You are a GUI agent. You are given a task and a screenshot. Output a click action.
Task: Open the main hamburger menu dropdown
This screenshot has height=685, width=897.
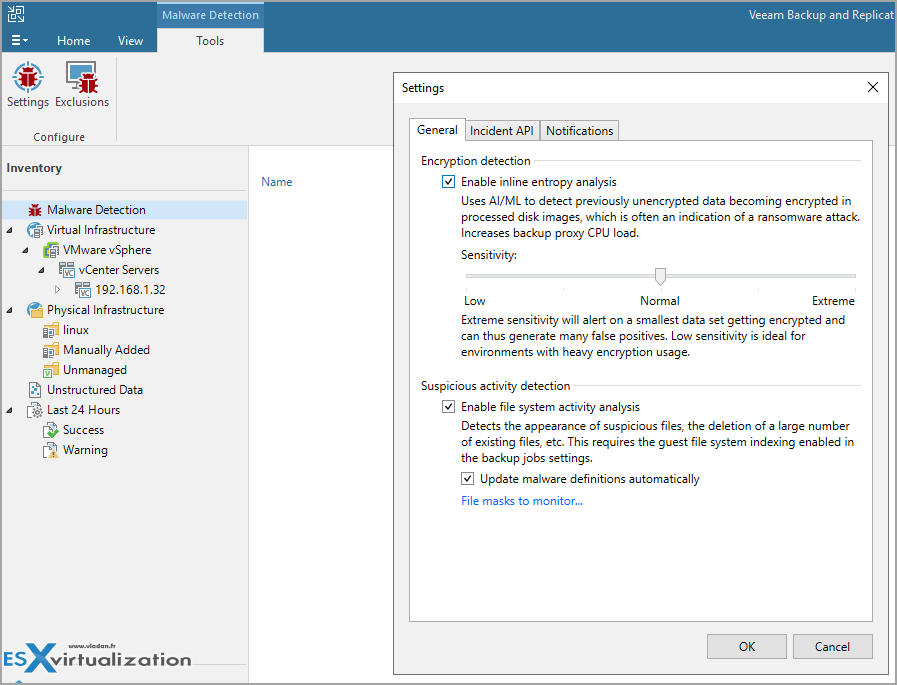18,41
